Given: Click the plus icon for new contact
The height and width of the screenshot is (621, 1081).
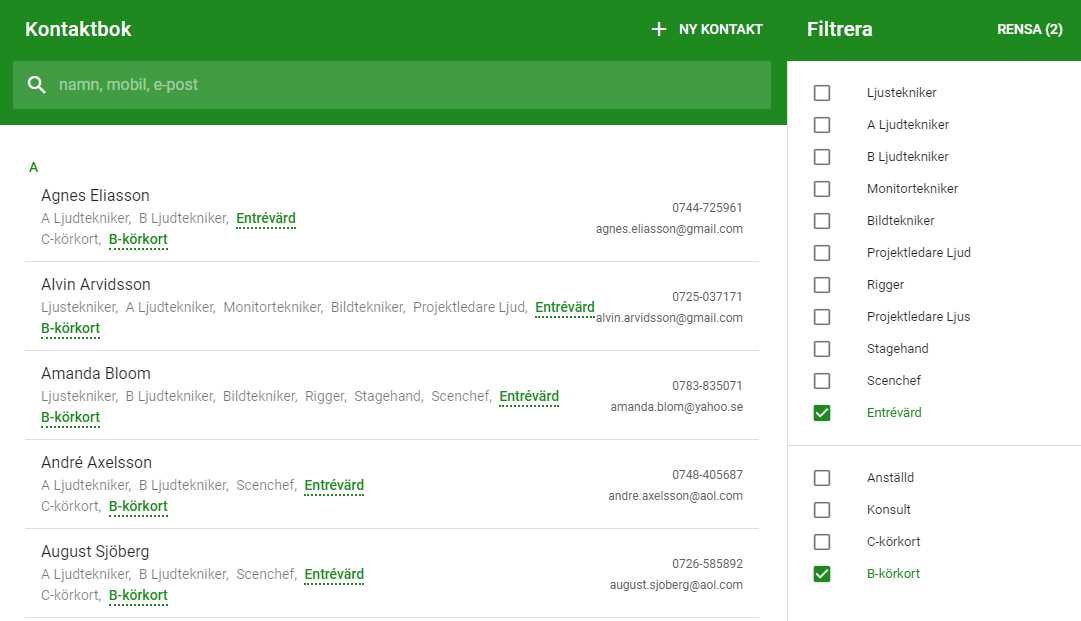Looking at the screenshot, I should 658,29.
